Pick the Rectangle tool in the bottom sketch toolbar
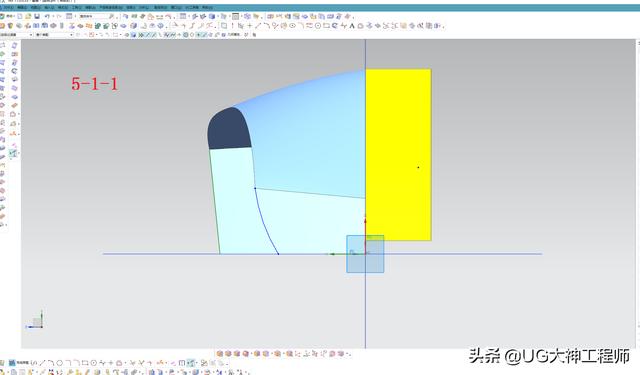 (85, 362)
